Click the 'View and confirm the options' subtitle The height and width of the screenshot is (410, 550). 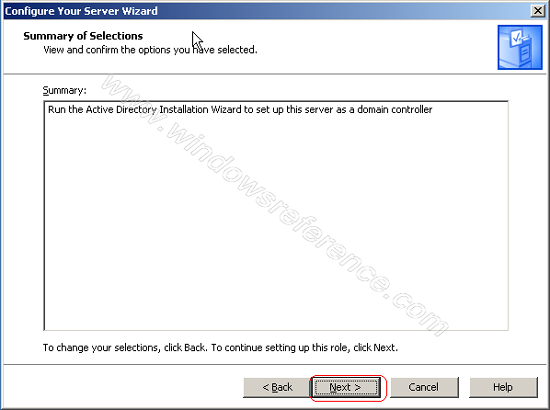pos(150,50)
